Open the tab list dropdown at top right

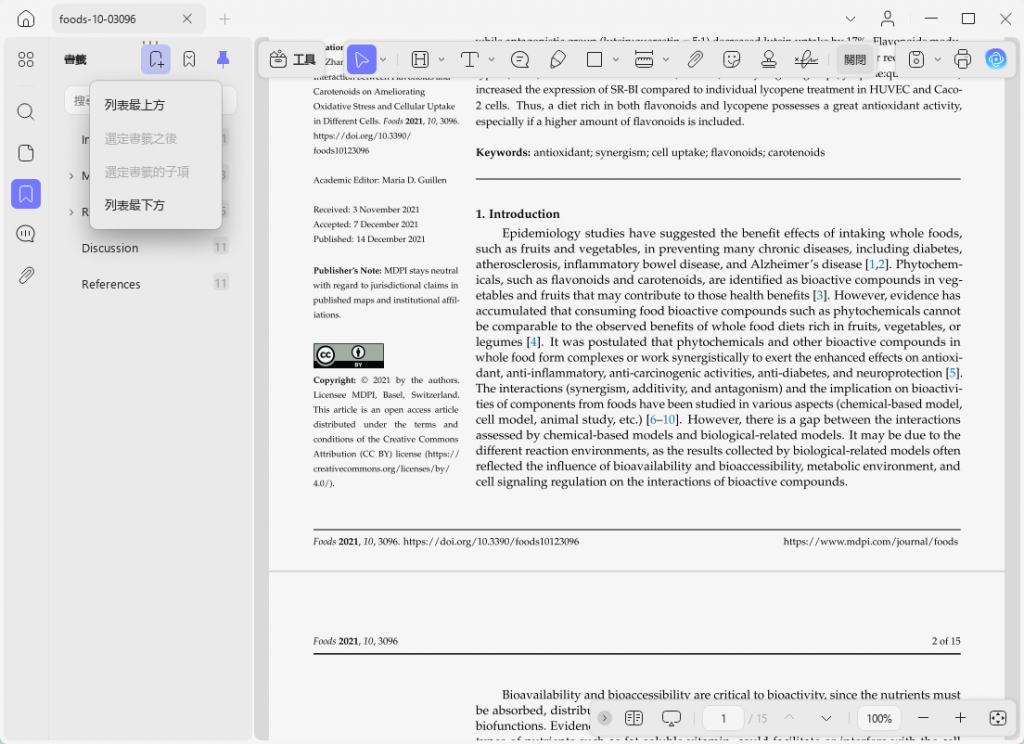point(851,19)
